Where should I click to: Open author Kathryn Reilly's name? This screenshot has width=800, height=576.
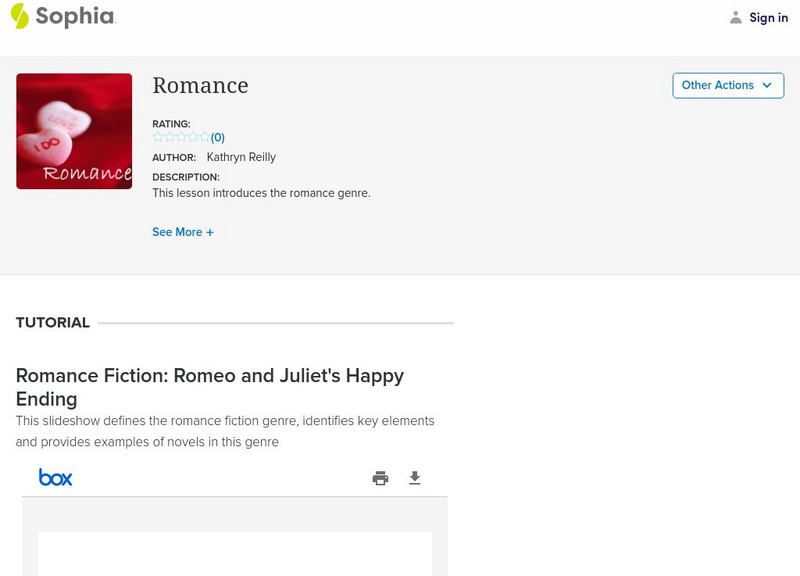241,157
